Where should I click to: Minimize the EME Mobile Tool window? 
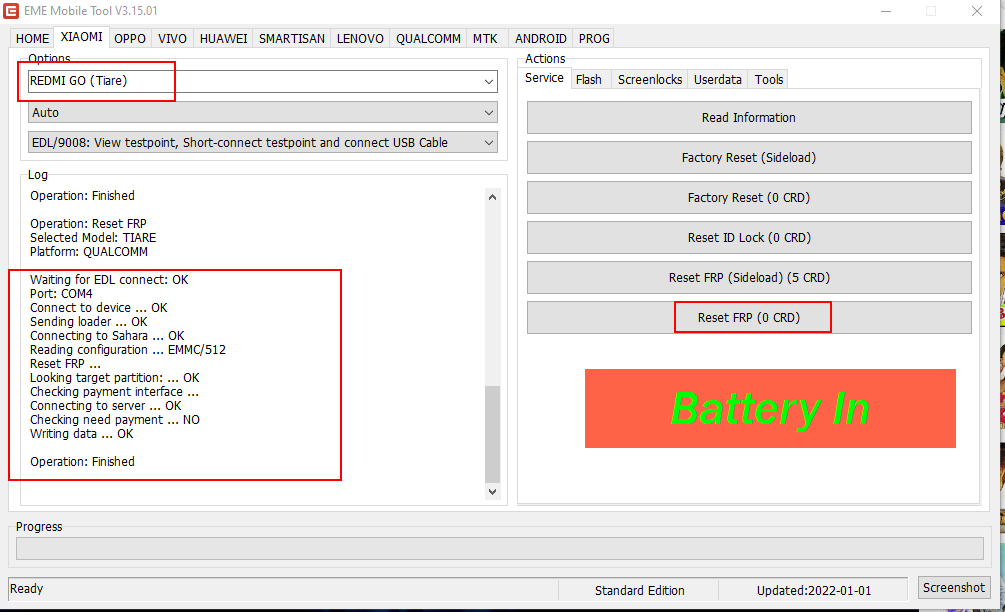click(x=886, y=11)
